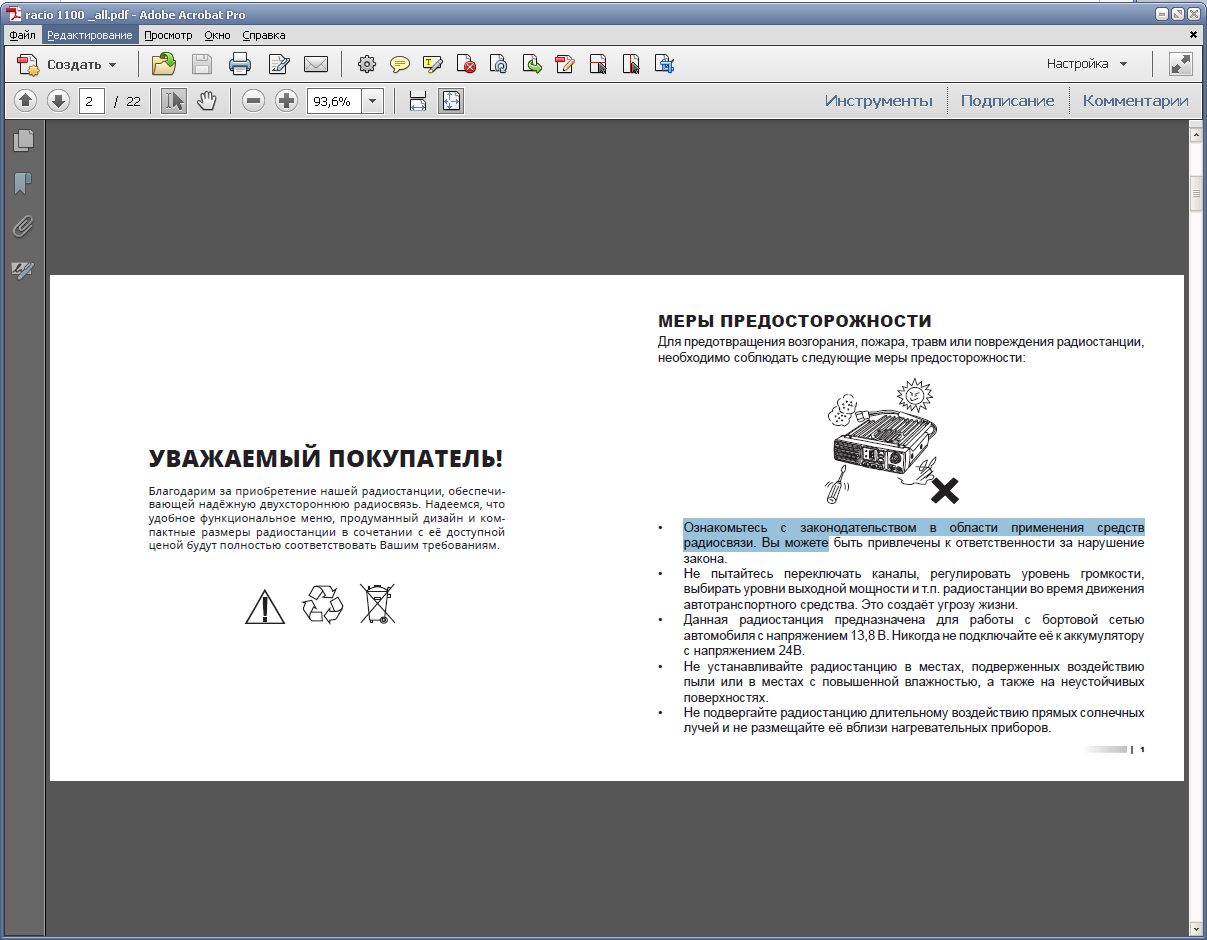Click the horizontal split page icon

click(x=598, y=65)
